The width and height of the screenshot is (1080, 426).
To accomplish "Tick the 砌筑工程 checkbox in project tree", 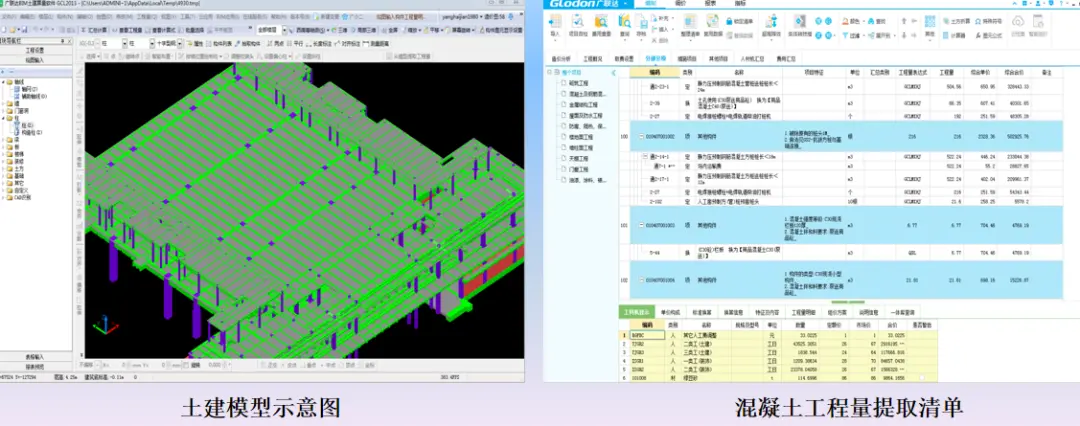I will coord(563,83).
